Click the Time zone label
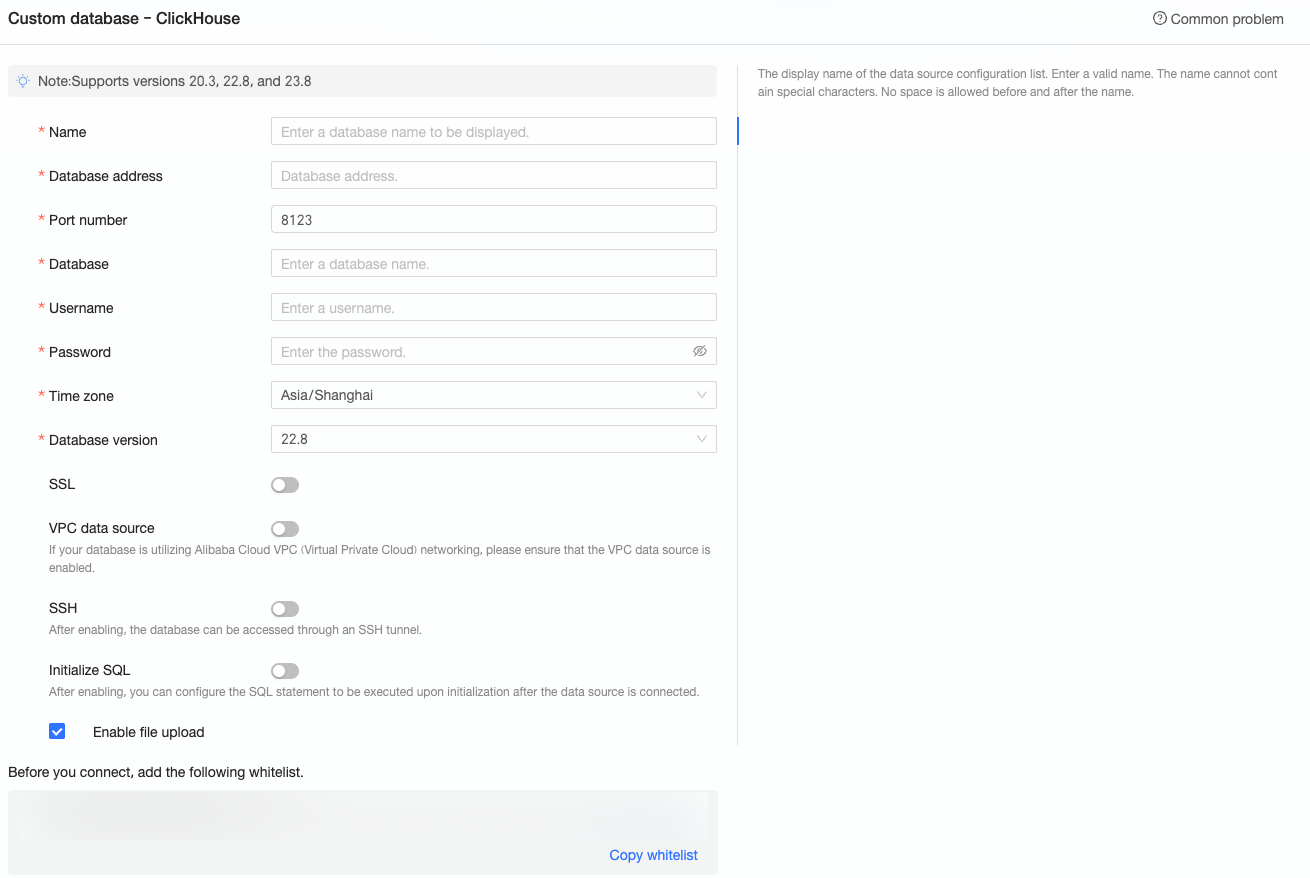Screen dimensions: 1310x878 (81, 396)
